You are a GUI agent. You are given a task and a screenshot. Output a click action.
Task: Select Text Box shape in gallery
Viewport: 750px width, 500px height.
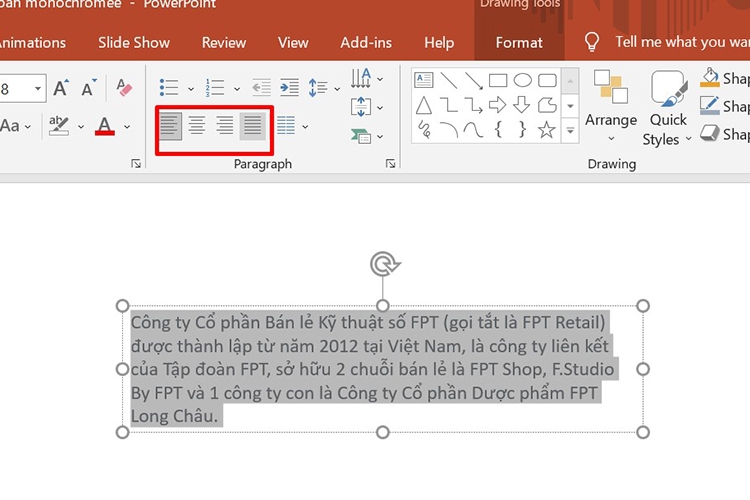click(x=424, y=80)
